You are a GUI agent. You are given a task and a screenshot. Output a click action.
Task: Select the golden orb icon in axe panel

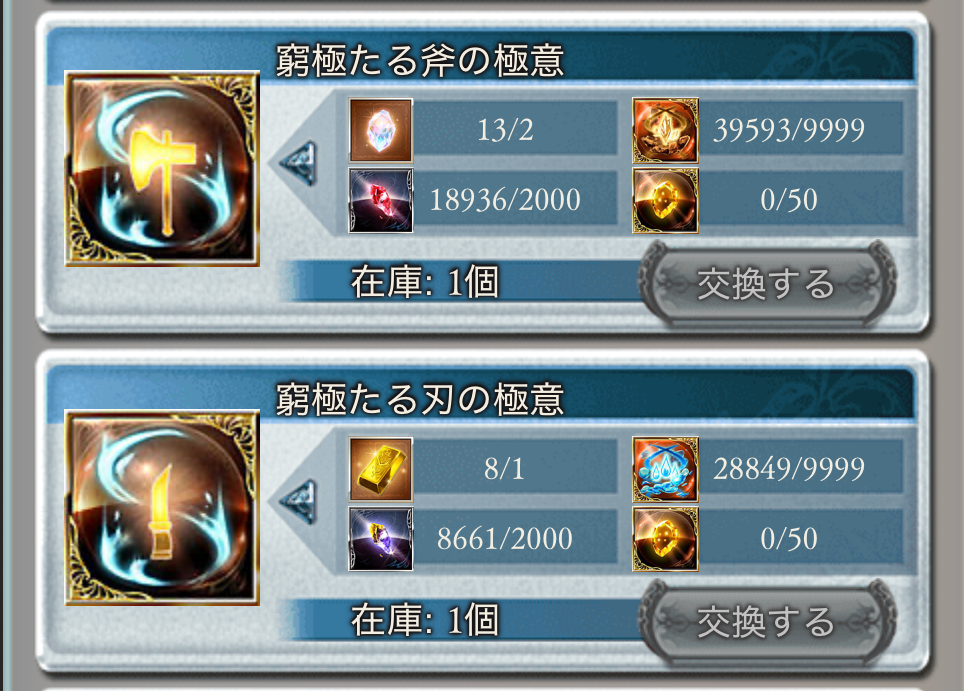(665, 200)
